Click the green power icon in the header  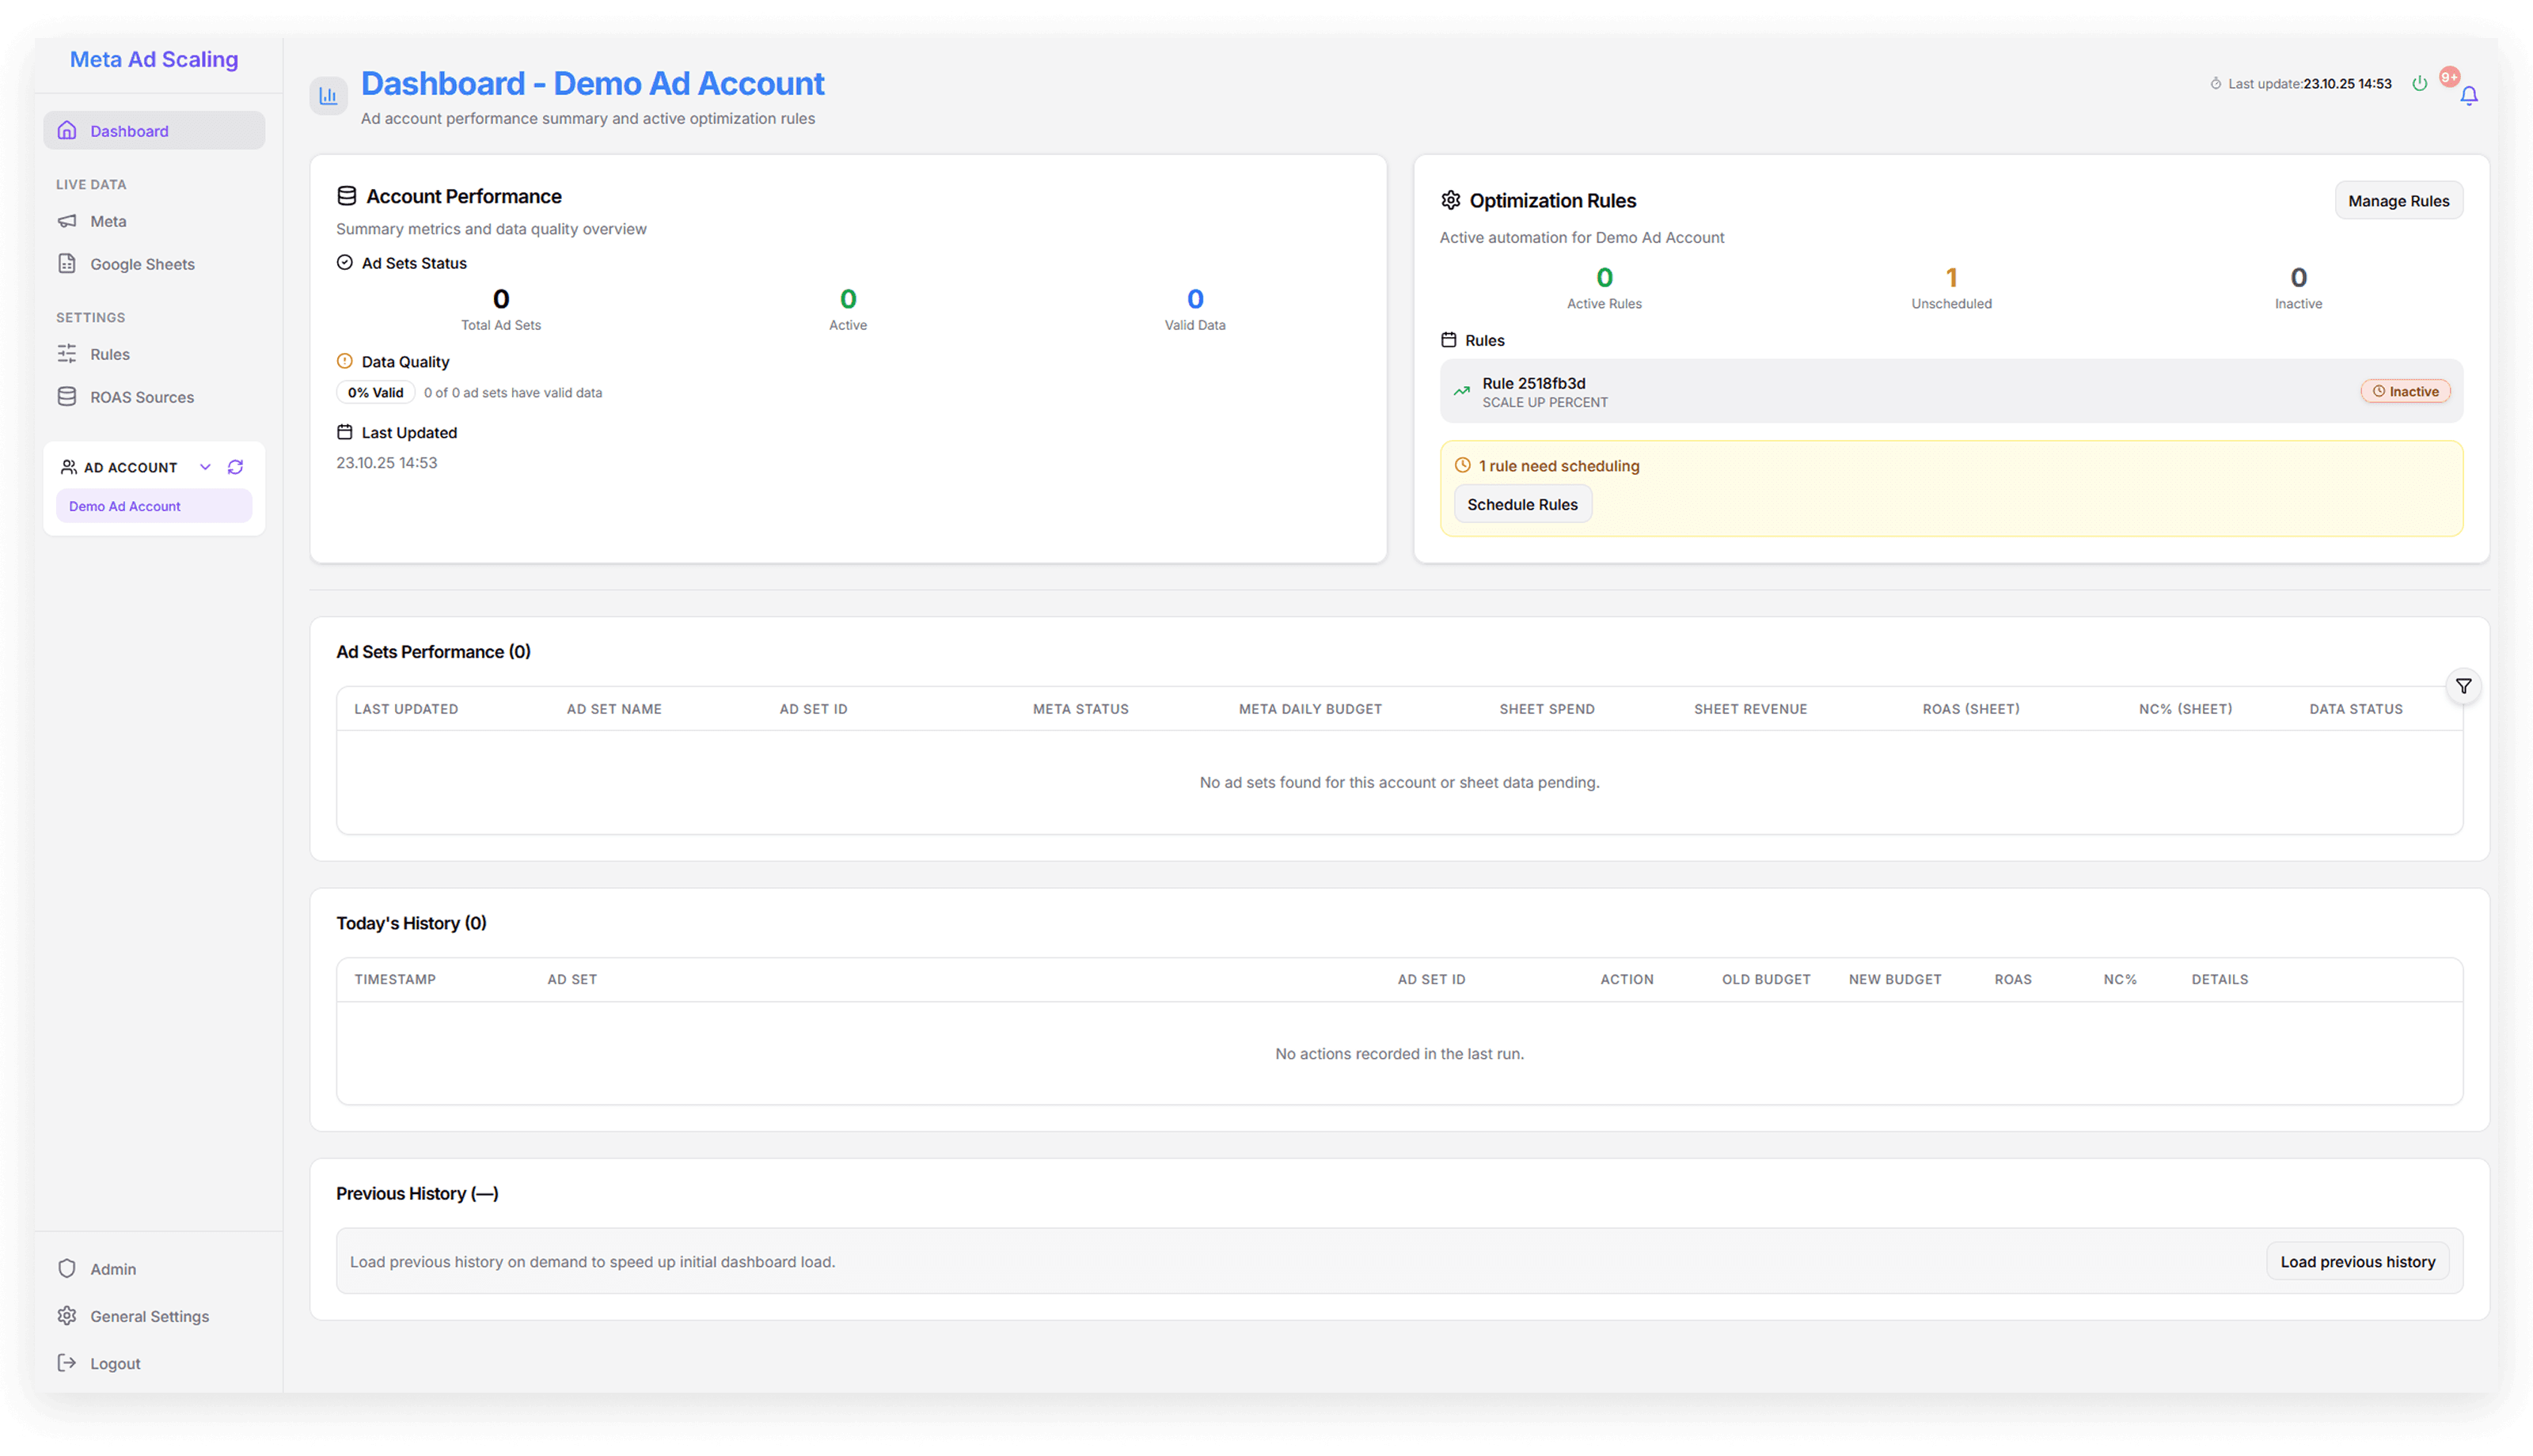click(2421, 83)
